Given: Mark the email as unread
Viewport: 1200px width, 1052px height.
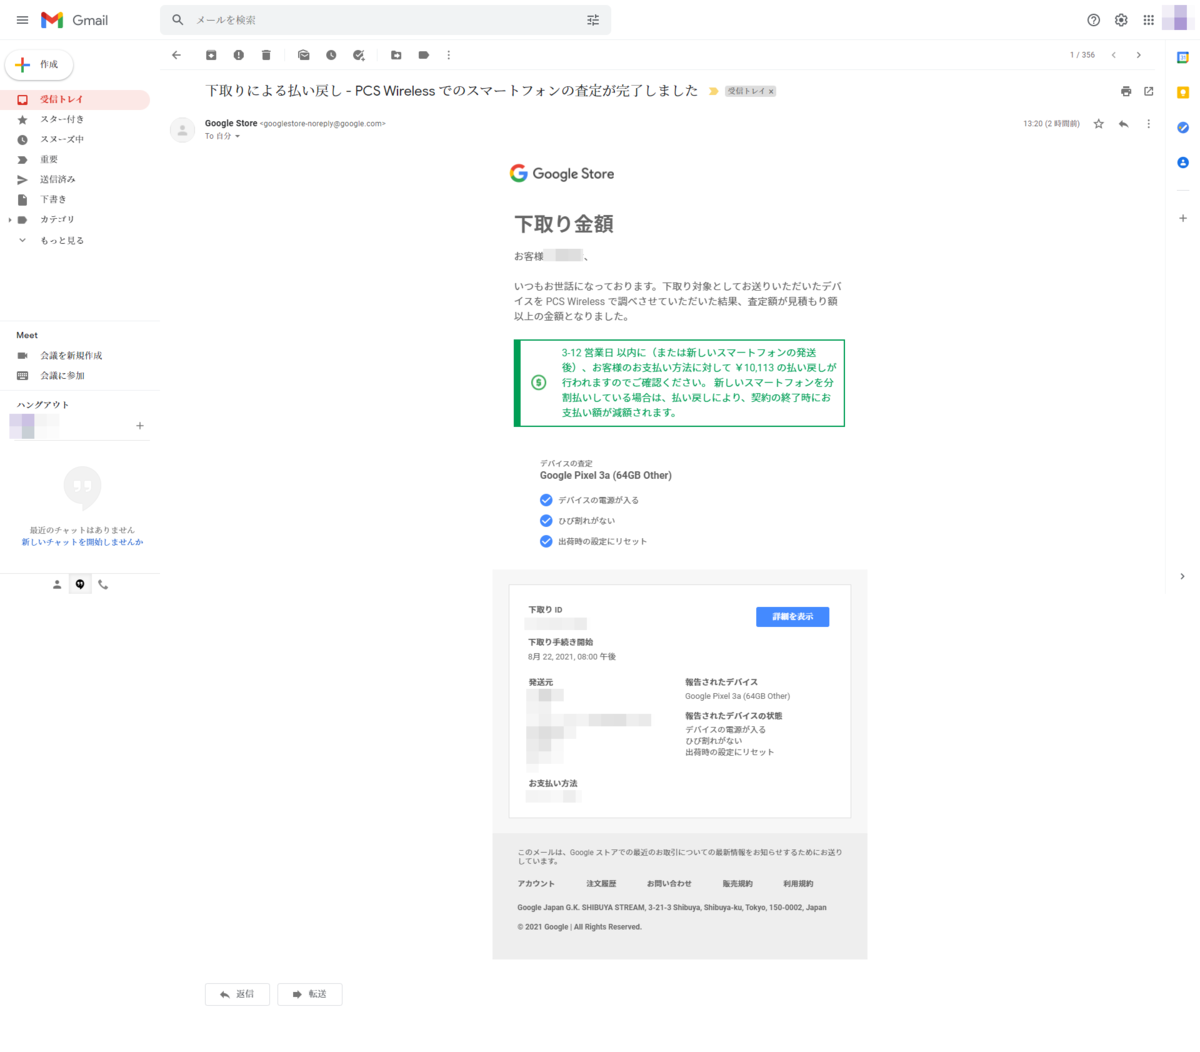Looking at the screenshot, I should tap(303, 55).
